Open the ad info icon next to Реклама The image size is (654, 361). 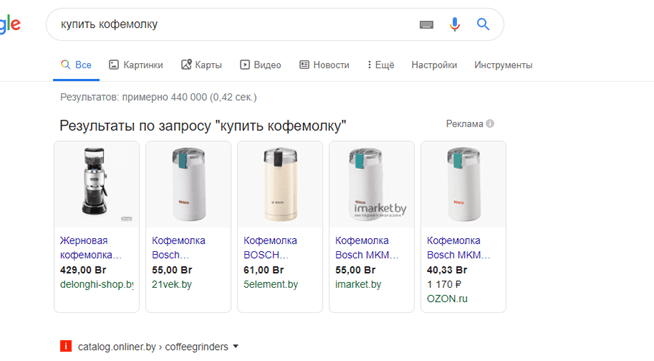pos(490,124)
